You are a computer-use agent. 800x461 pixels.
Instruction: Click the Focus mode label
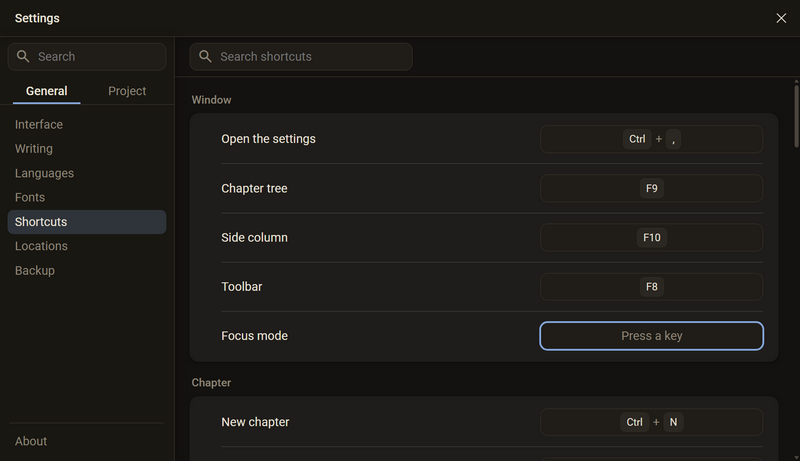coord(254,336)
